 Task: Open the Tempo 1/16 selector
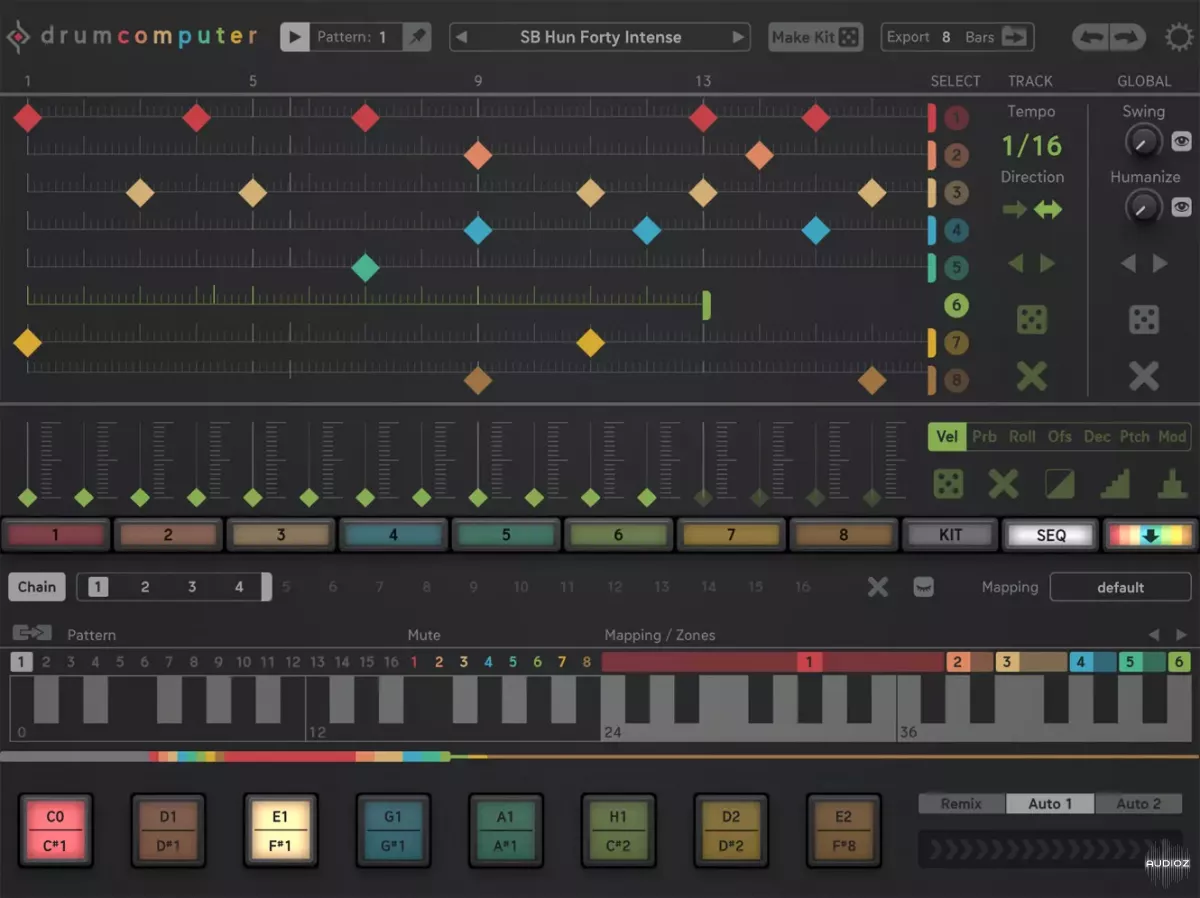(x=1032, y=146)
